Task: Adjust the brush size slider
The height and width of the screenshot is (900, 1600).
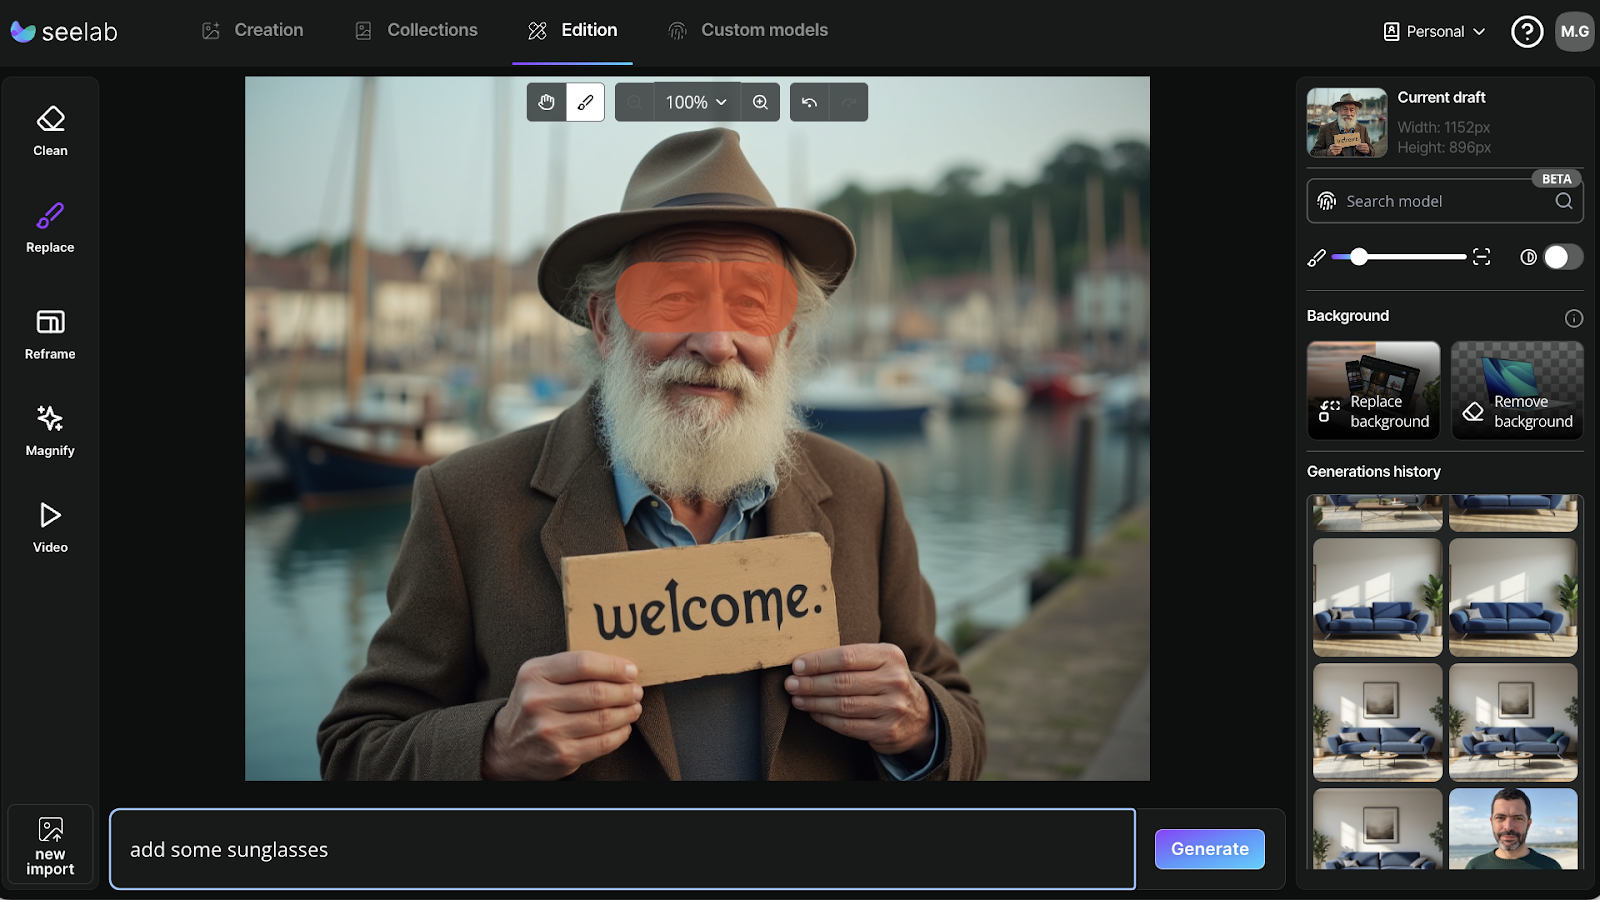Action: [1358, 256]
